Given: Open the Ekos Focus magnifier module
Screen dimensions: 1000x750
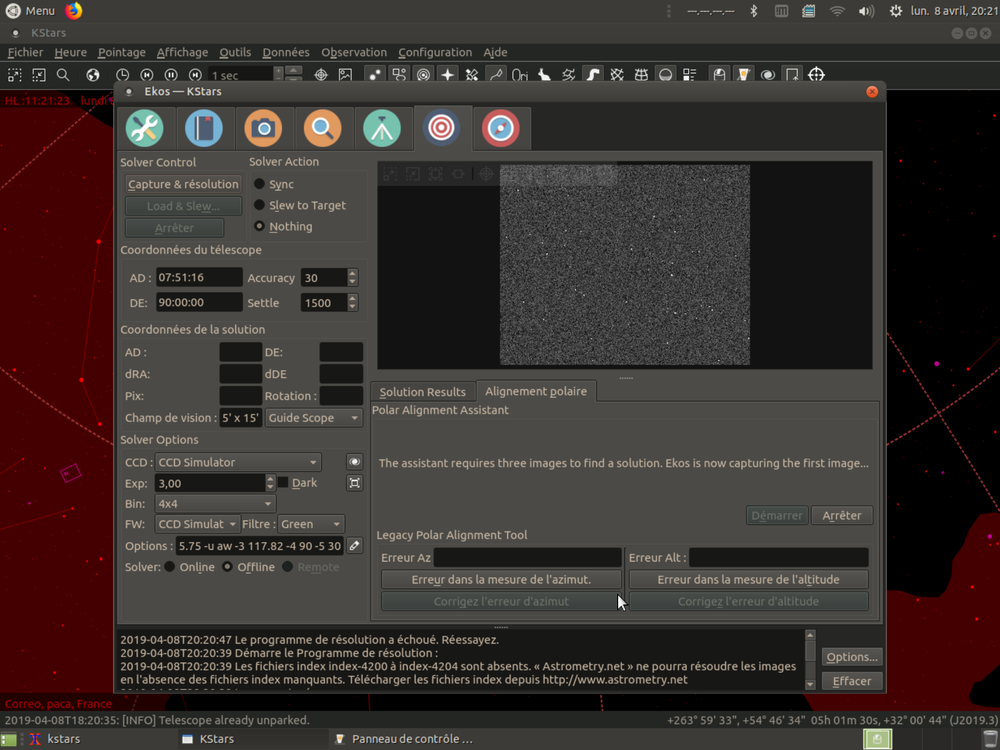Looking at the screenshot, I should [x=323, y=128].
